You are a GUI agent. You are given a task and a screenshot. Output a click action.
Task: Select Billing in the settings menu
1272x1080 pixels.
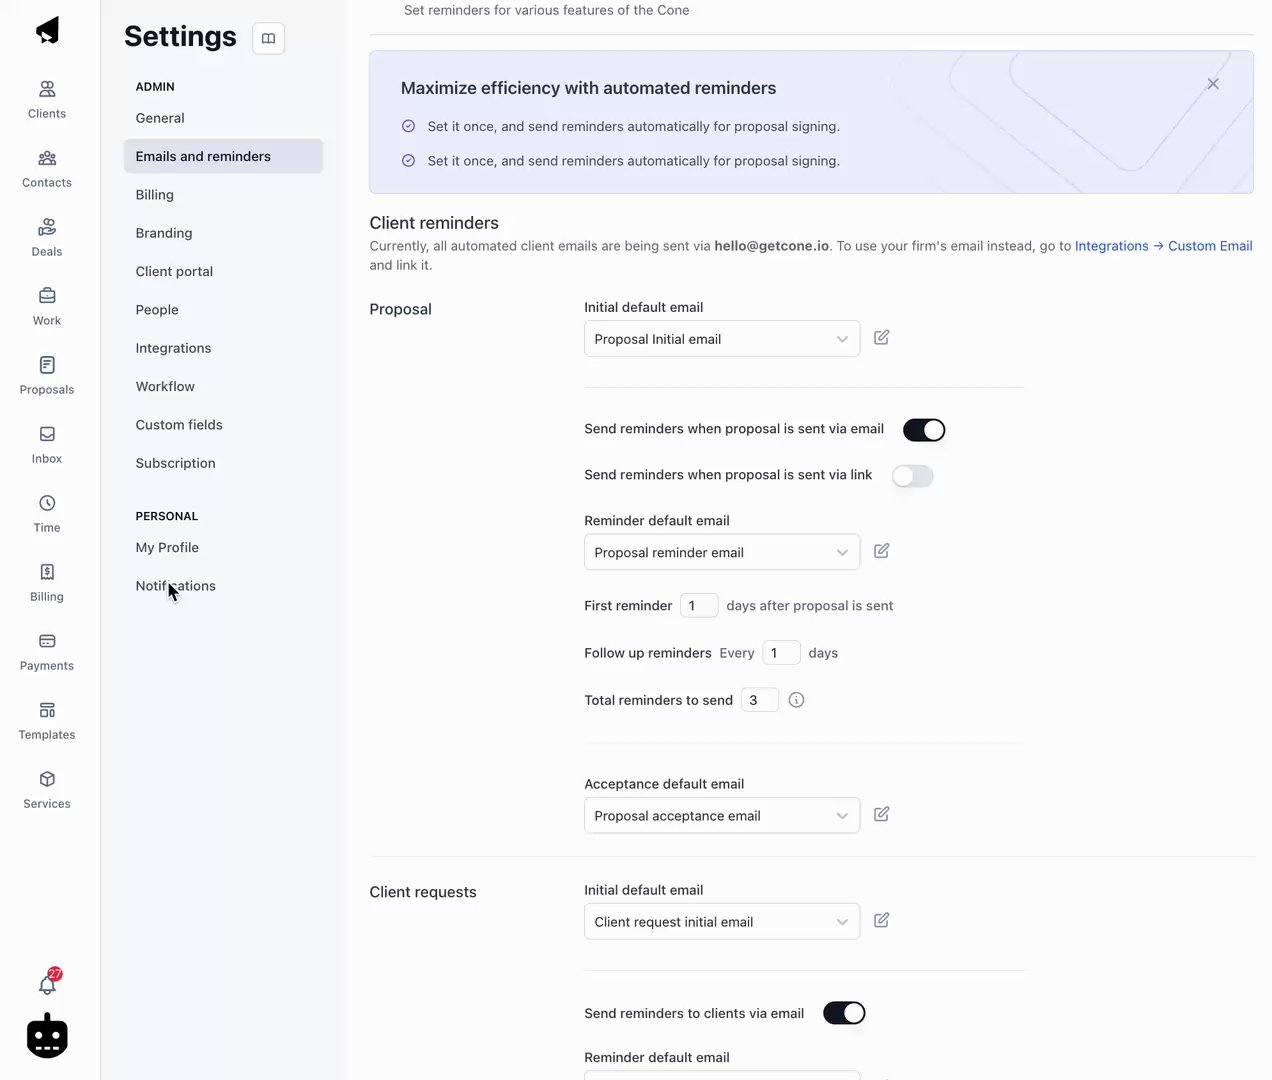click(155, 195)
